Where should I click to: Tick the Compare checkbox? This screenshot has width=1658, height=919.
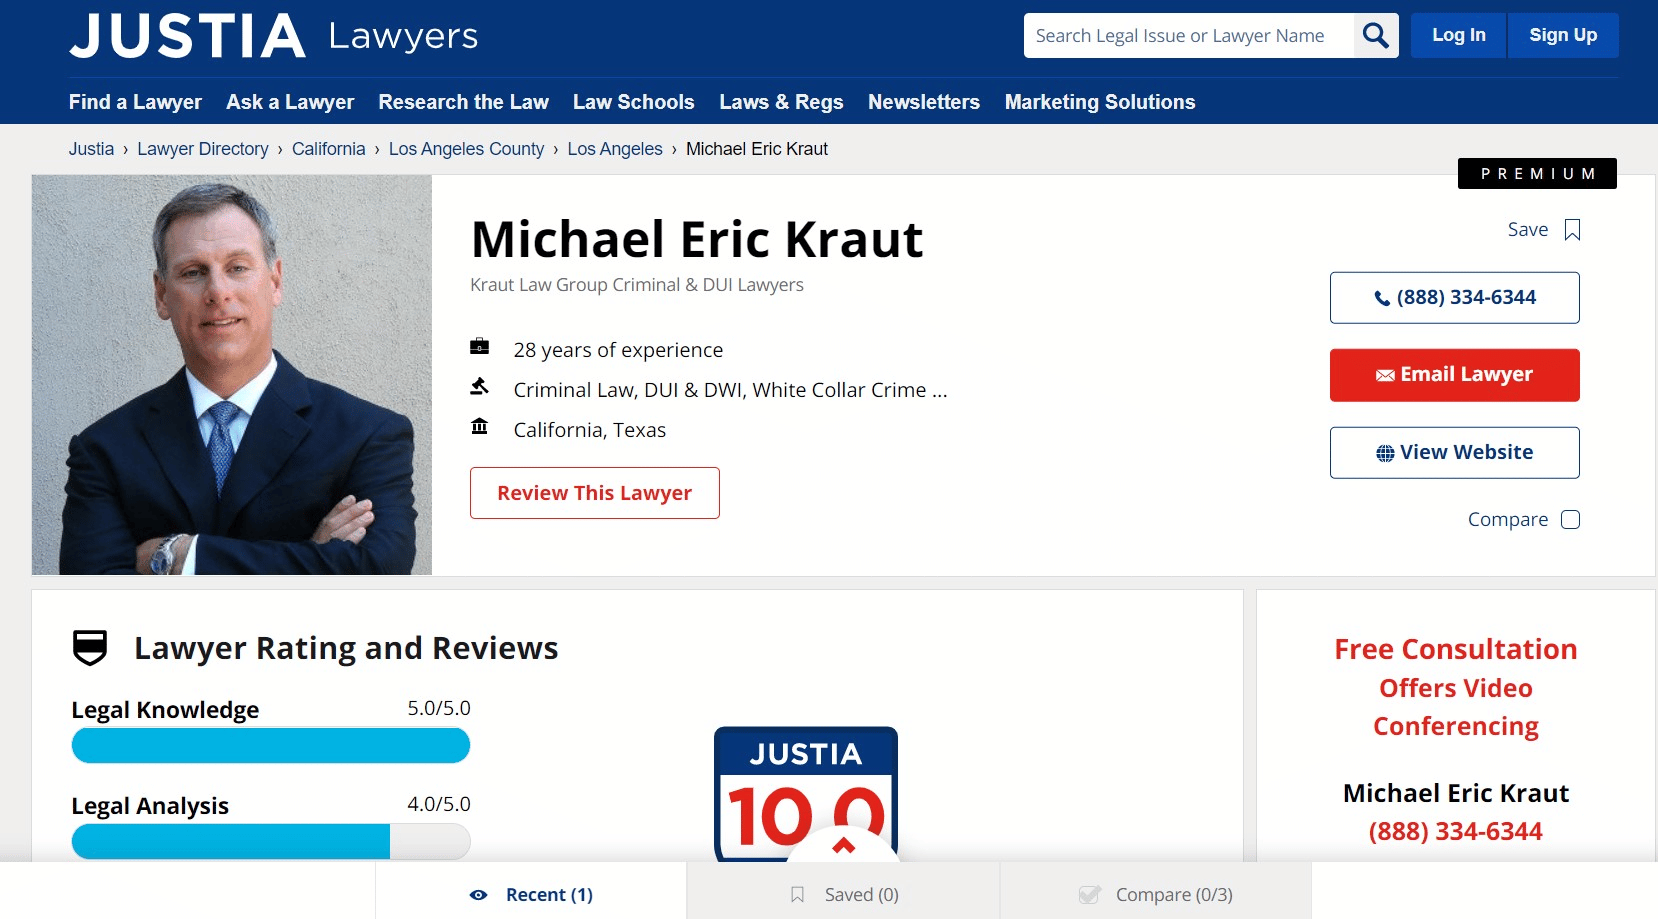point(1570,520)
